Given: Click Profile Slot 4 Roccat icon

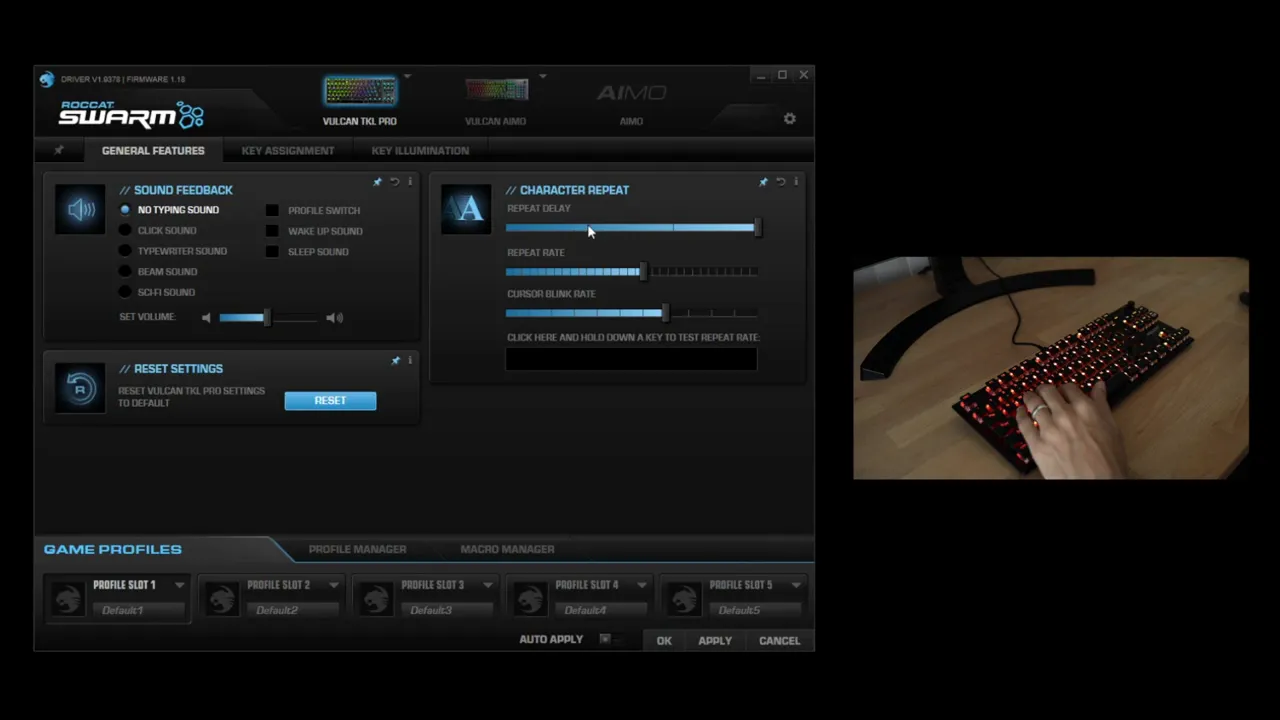Looking at the screenshot, I should click(x=530, y=598).
